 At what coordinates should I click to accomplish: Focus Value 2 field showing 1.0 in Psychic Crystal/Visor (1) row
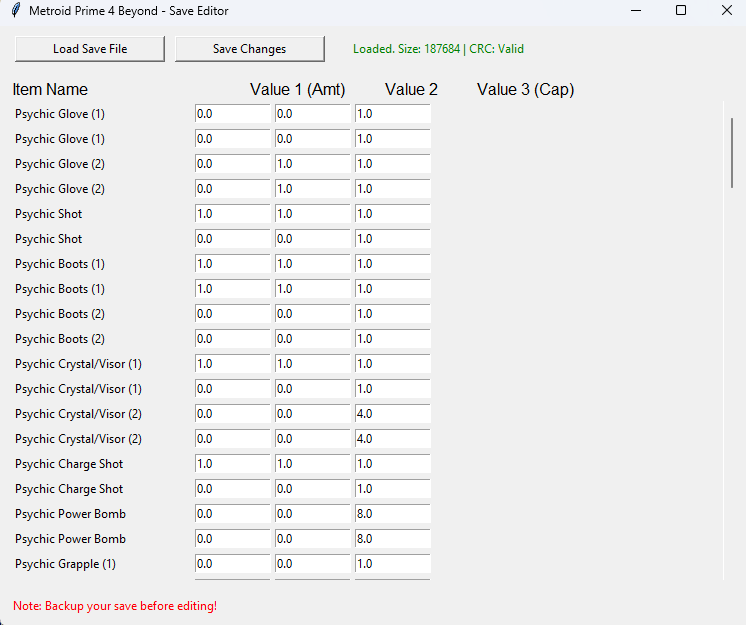[312, 364]
